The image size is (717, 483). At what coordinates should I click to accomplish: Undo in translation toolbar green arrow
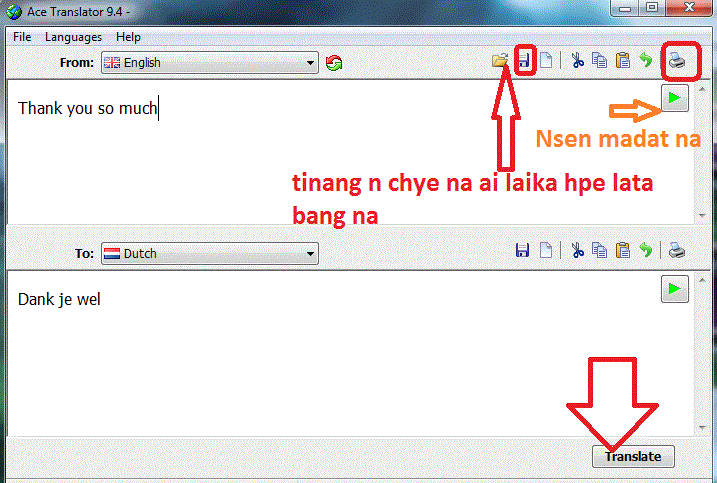pos(646,250)
